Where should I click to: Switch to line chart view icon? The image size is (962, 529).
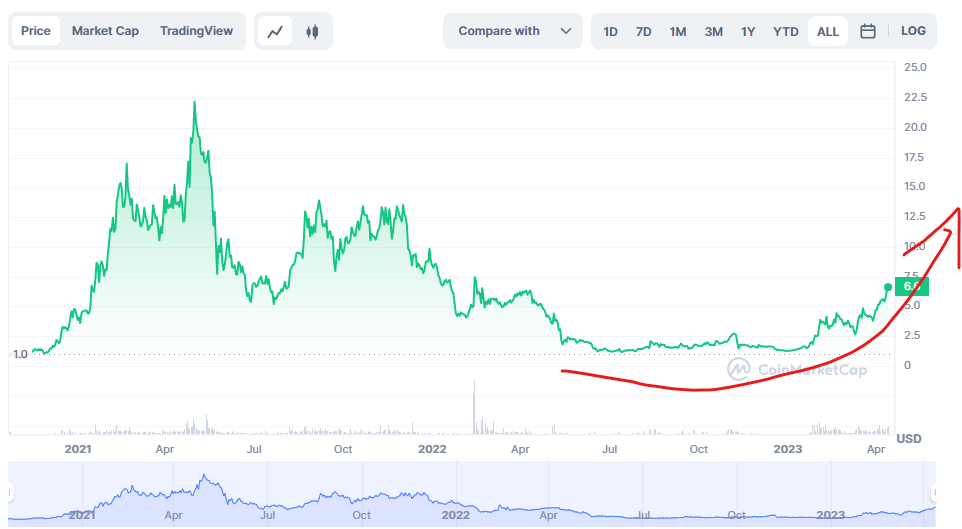[275, 31]
